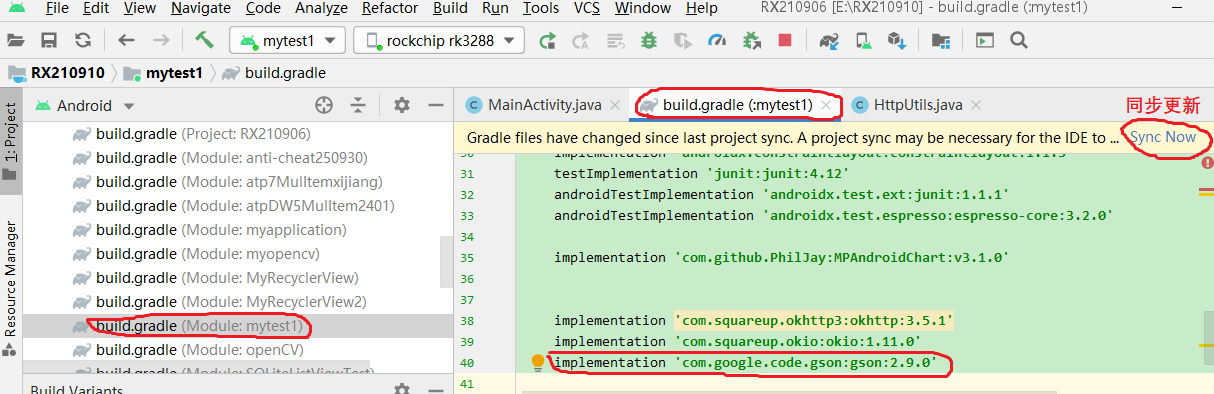Image resolution: width=1214 pixels, height=394 pixels.
Task: Click the Select Opened File target icon
Action: 323,105
